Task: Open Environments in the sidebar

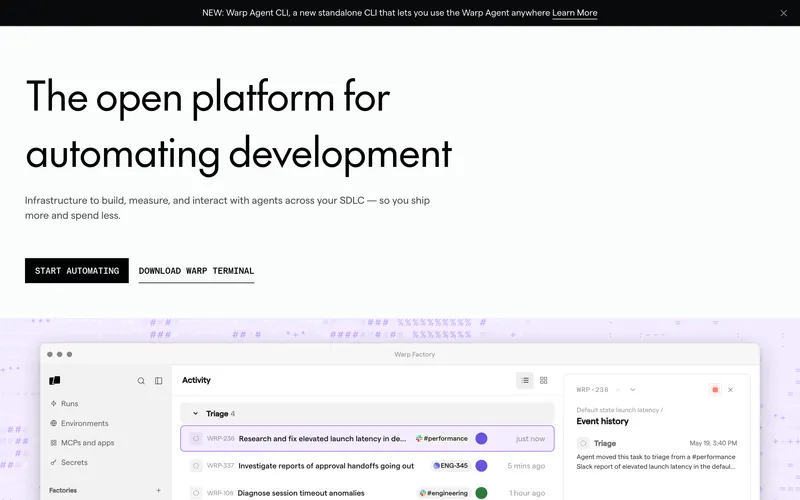Action: 85,423
